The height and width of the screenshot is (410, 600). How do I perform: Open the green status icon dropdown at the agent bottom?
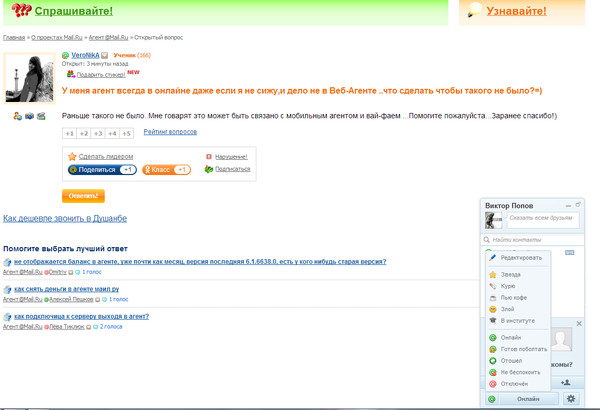pos(492,399)
